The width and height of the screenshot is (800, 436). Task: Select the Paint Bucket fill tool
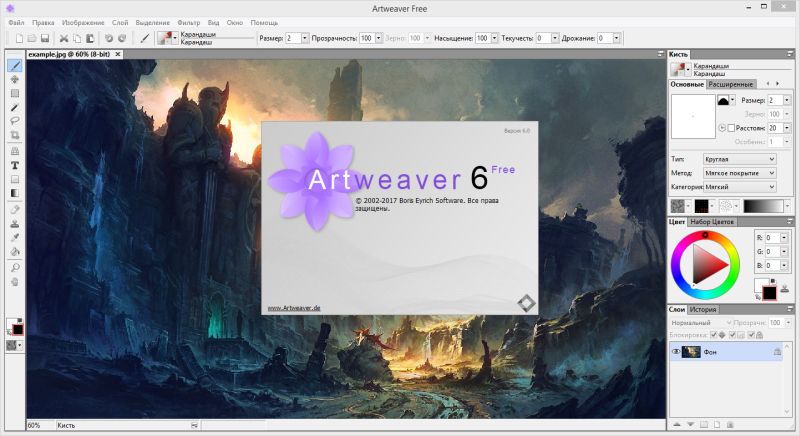click(x=15, y=251)
